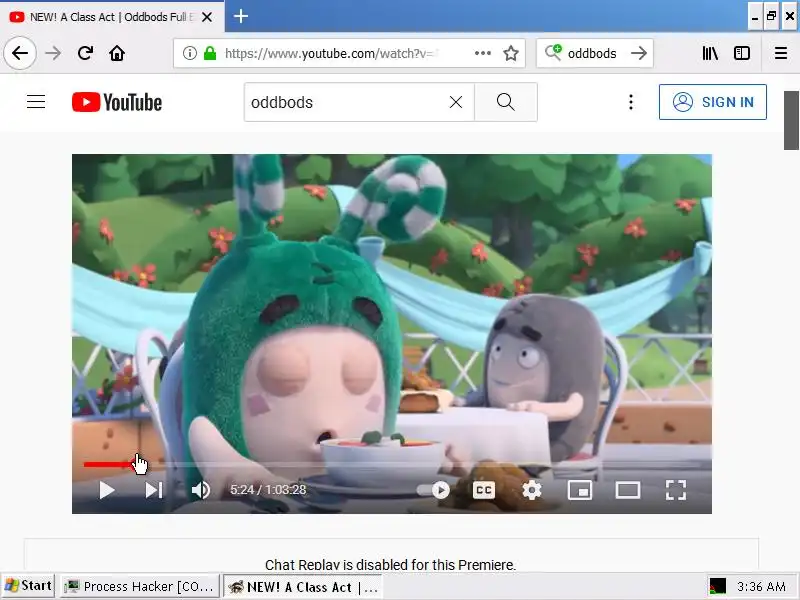Switch to Process Hacker taskbar window

coord(140,586)
